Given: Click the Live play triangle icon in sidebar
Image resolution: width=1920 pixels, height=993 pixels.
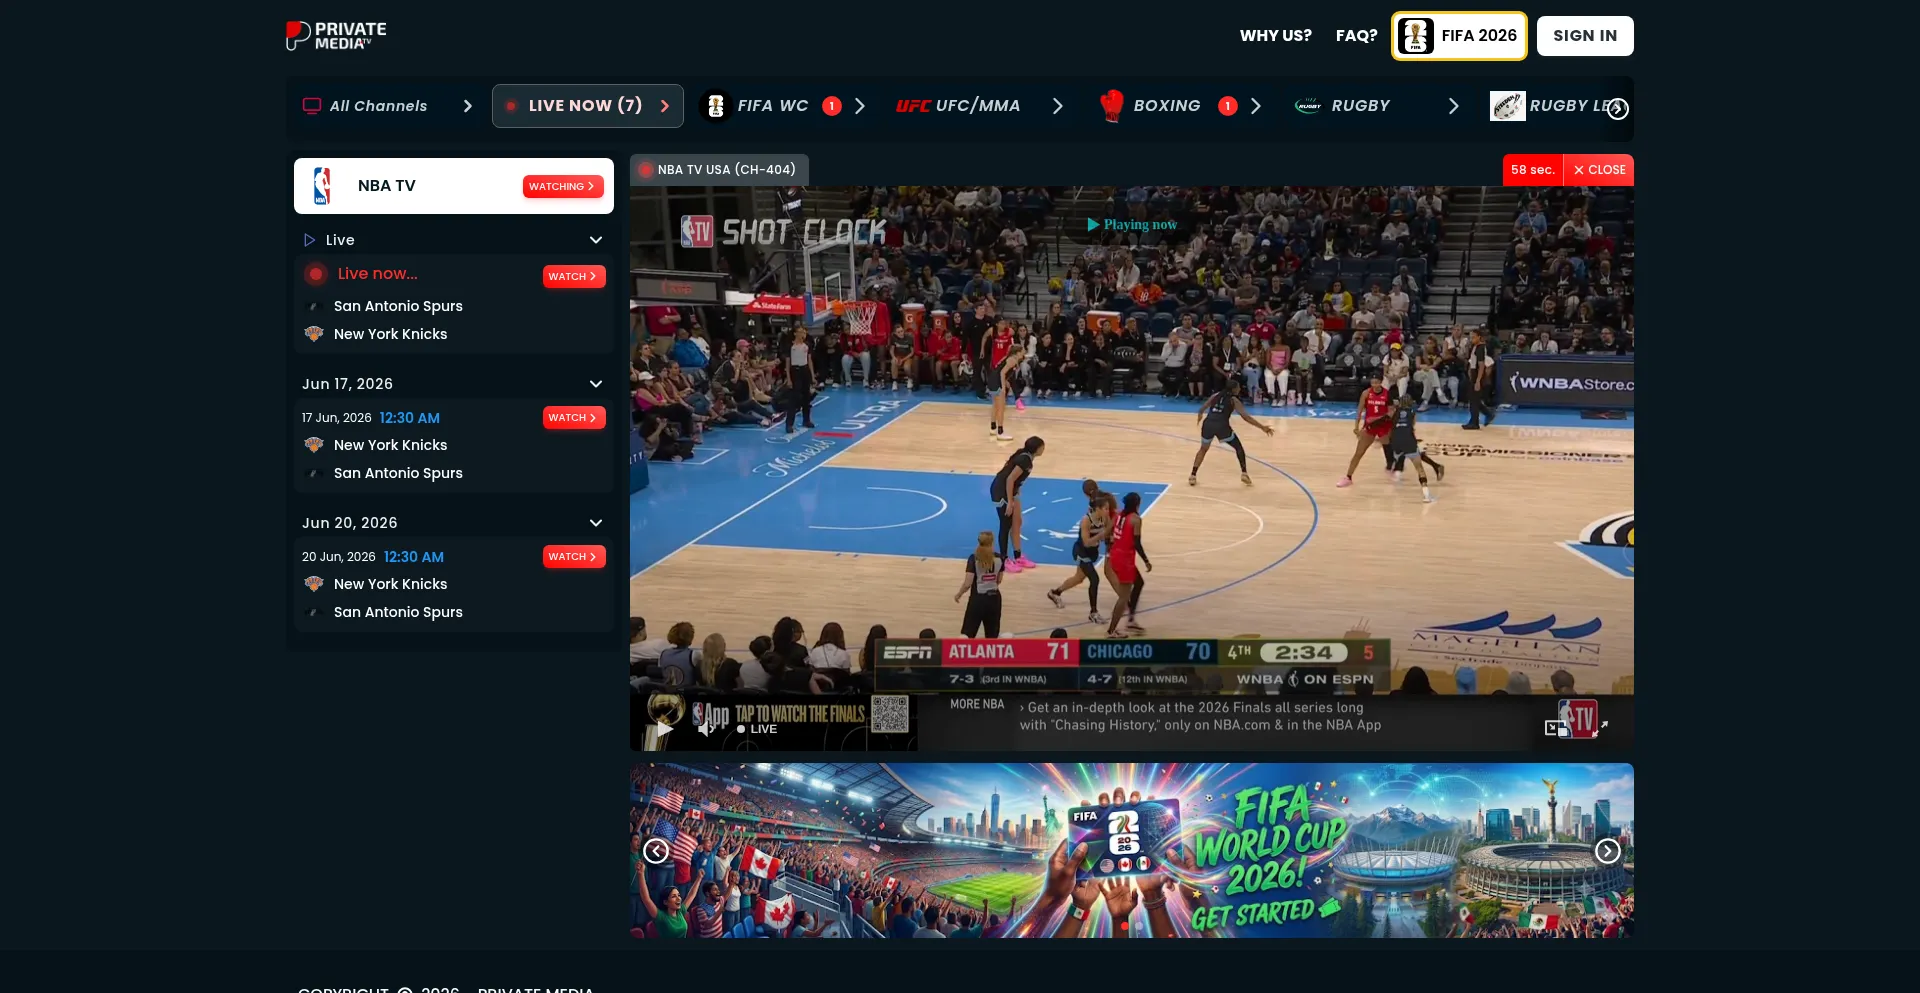Looking at the screenshot, I should click(x=309, y=240).
